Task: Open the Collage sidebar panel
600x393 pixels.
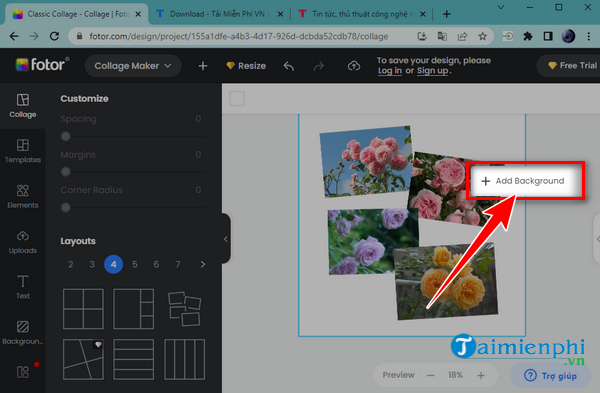Action: (x=23, y=106)
